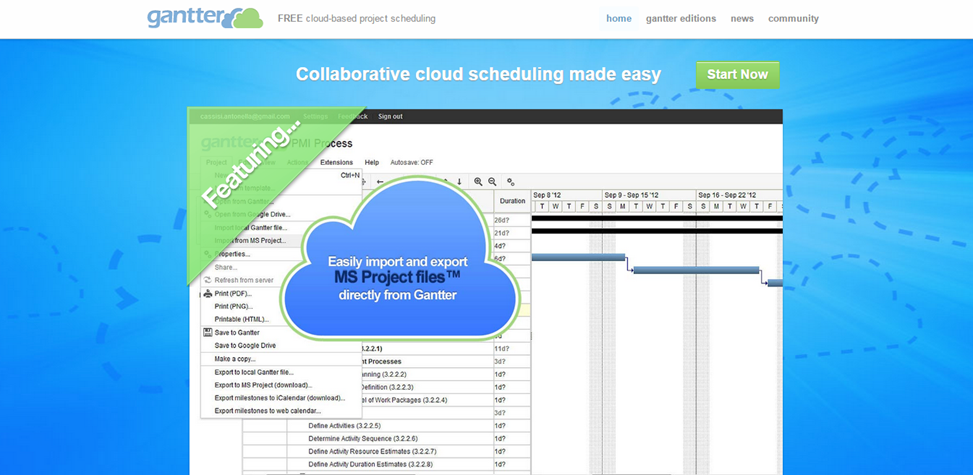Screen dimensions: 973x475
Task: Click the first blue Gantt task bar
Action: tap(578, 257)
